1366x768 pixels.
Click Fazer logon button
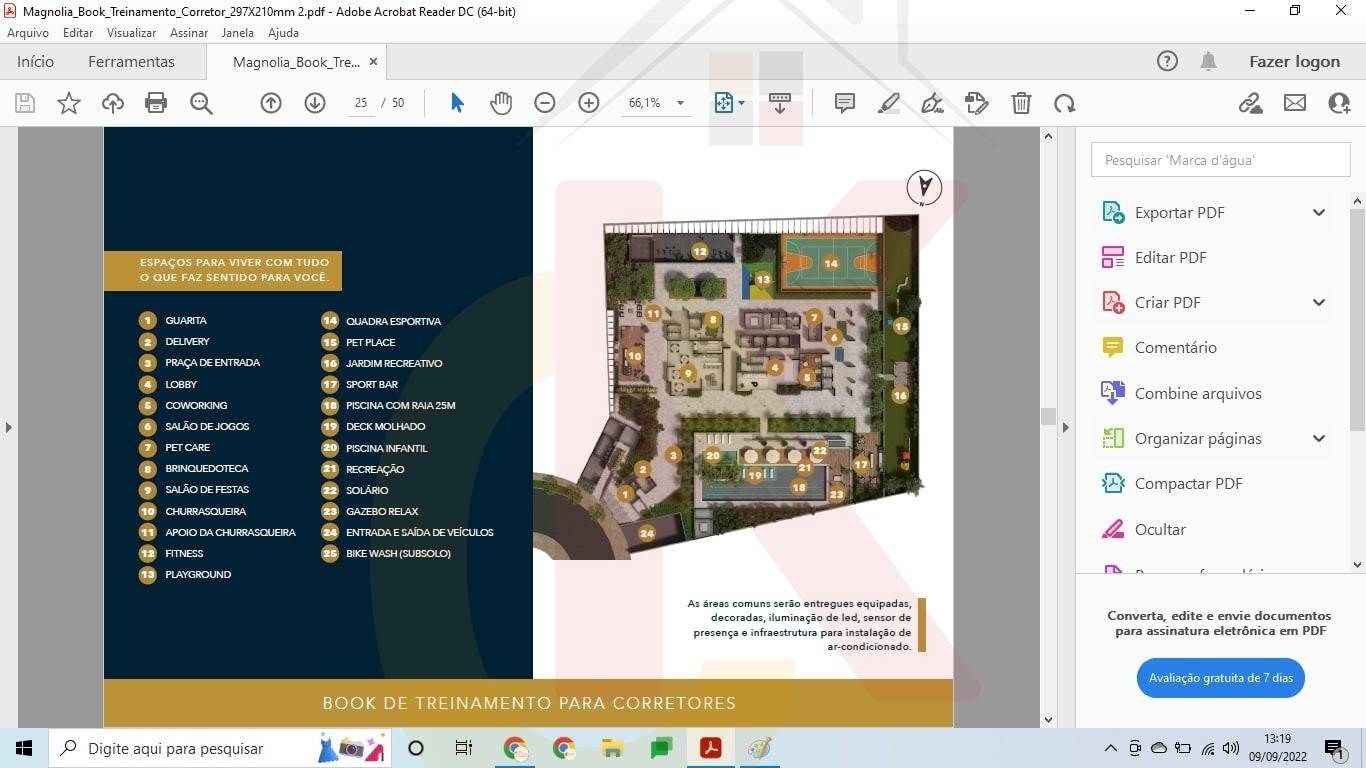pos(1294,61)
